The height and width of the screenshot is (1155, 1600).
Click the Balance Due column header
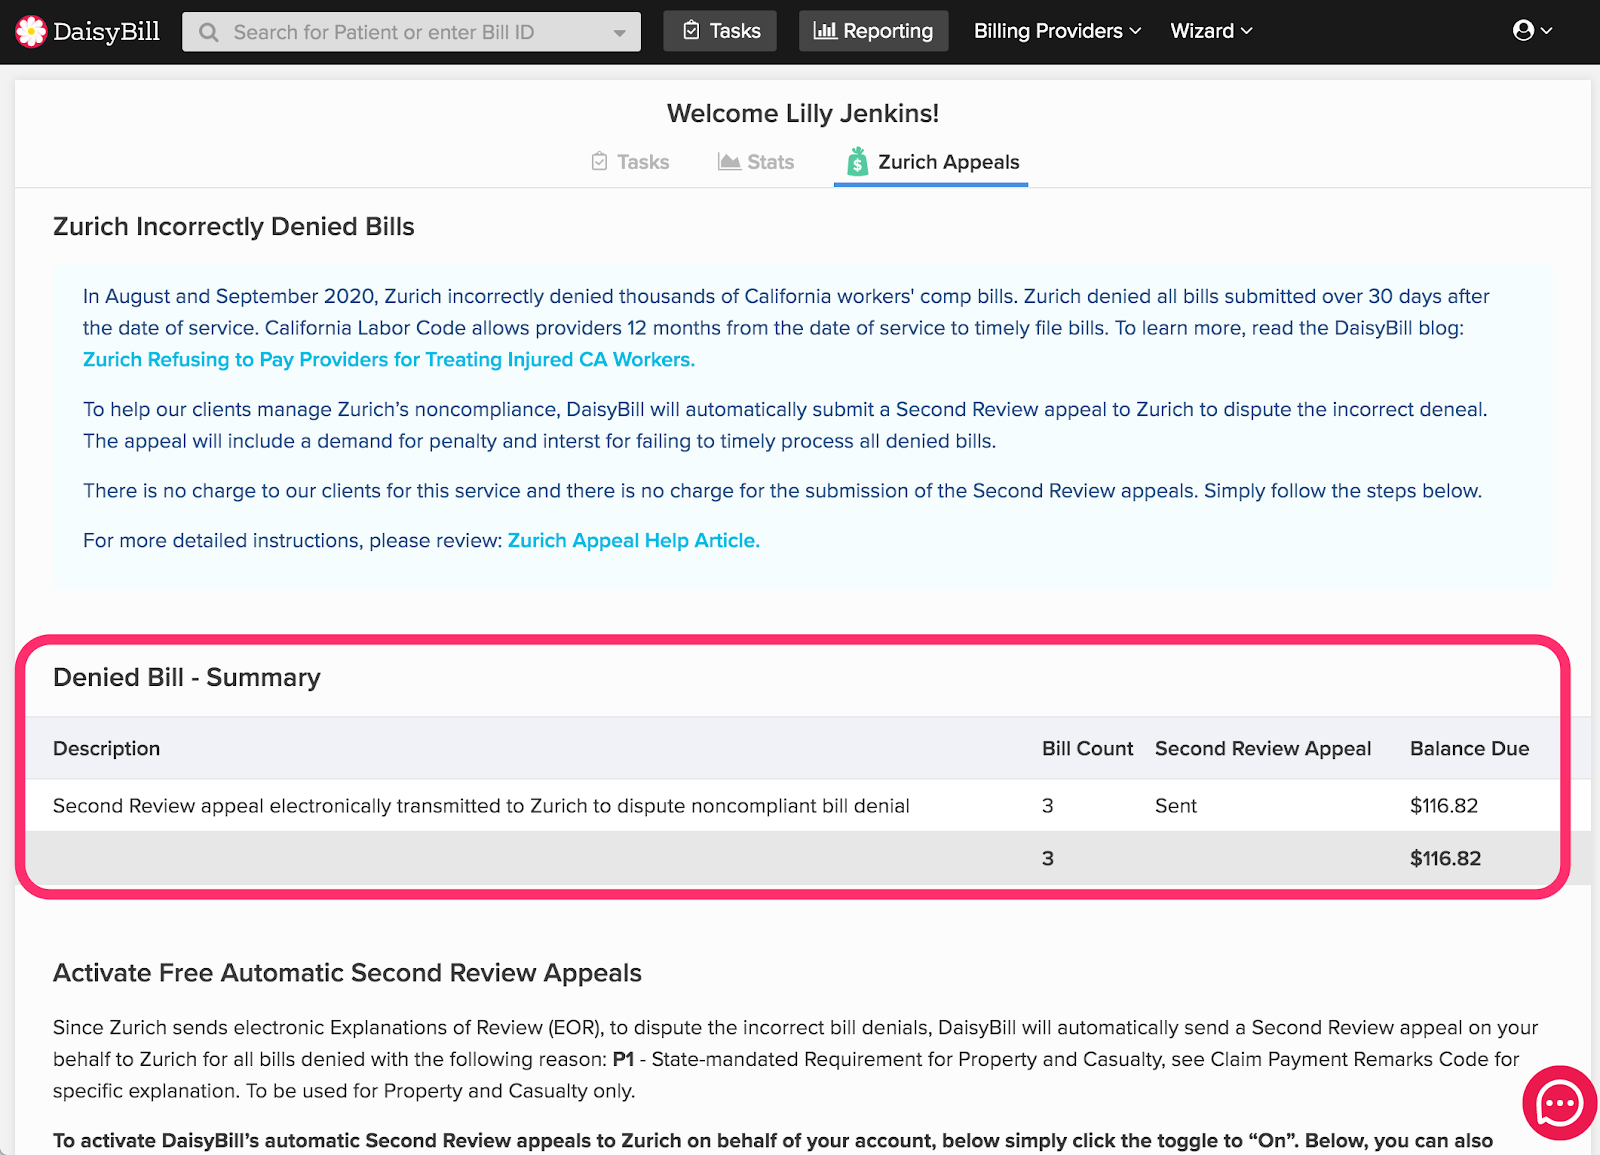point(1469,749)
